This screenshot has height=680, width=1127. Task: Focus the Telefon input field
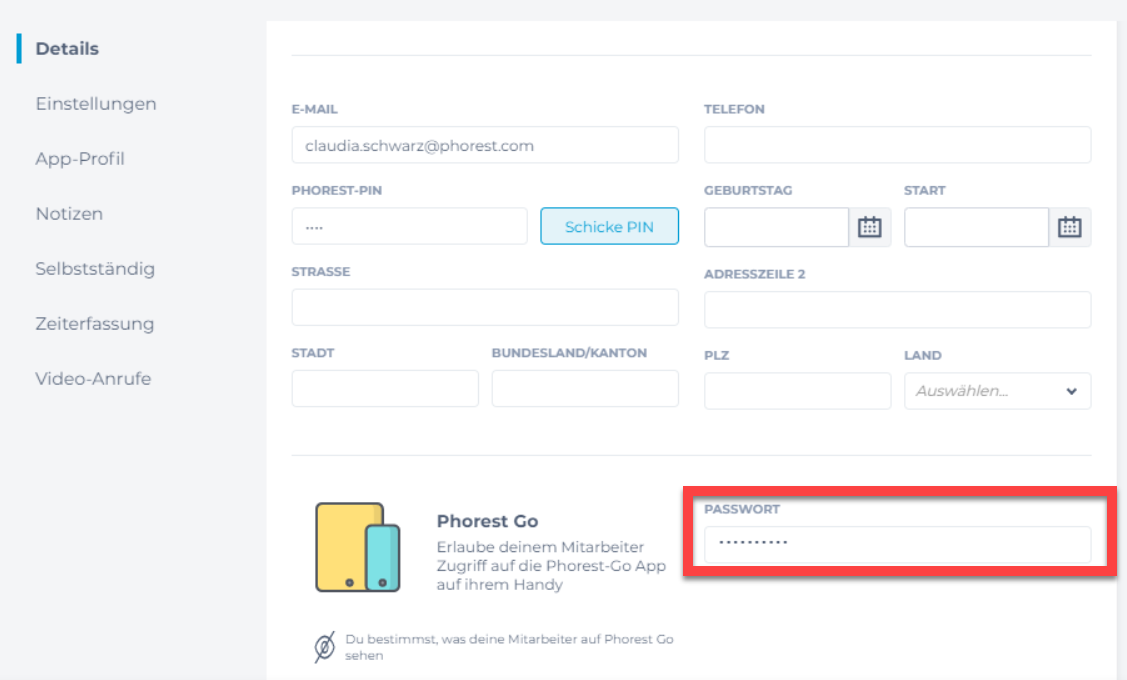coord(897,145)
